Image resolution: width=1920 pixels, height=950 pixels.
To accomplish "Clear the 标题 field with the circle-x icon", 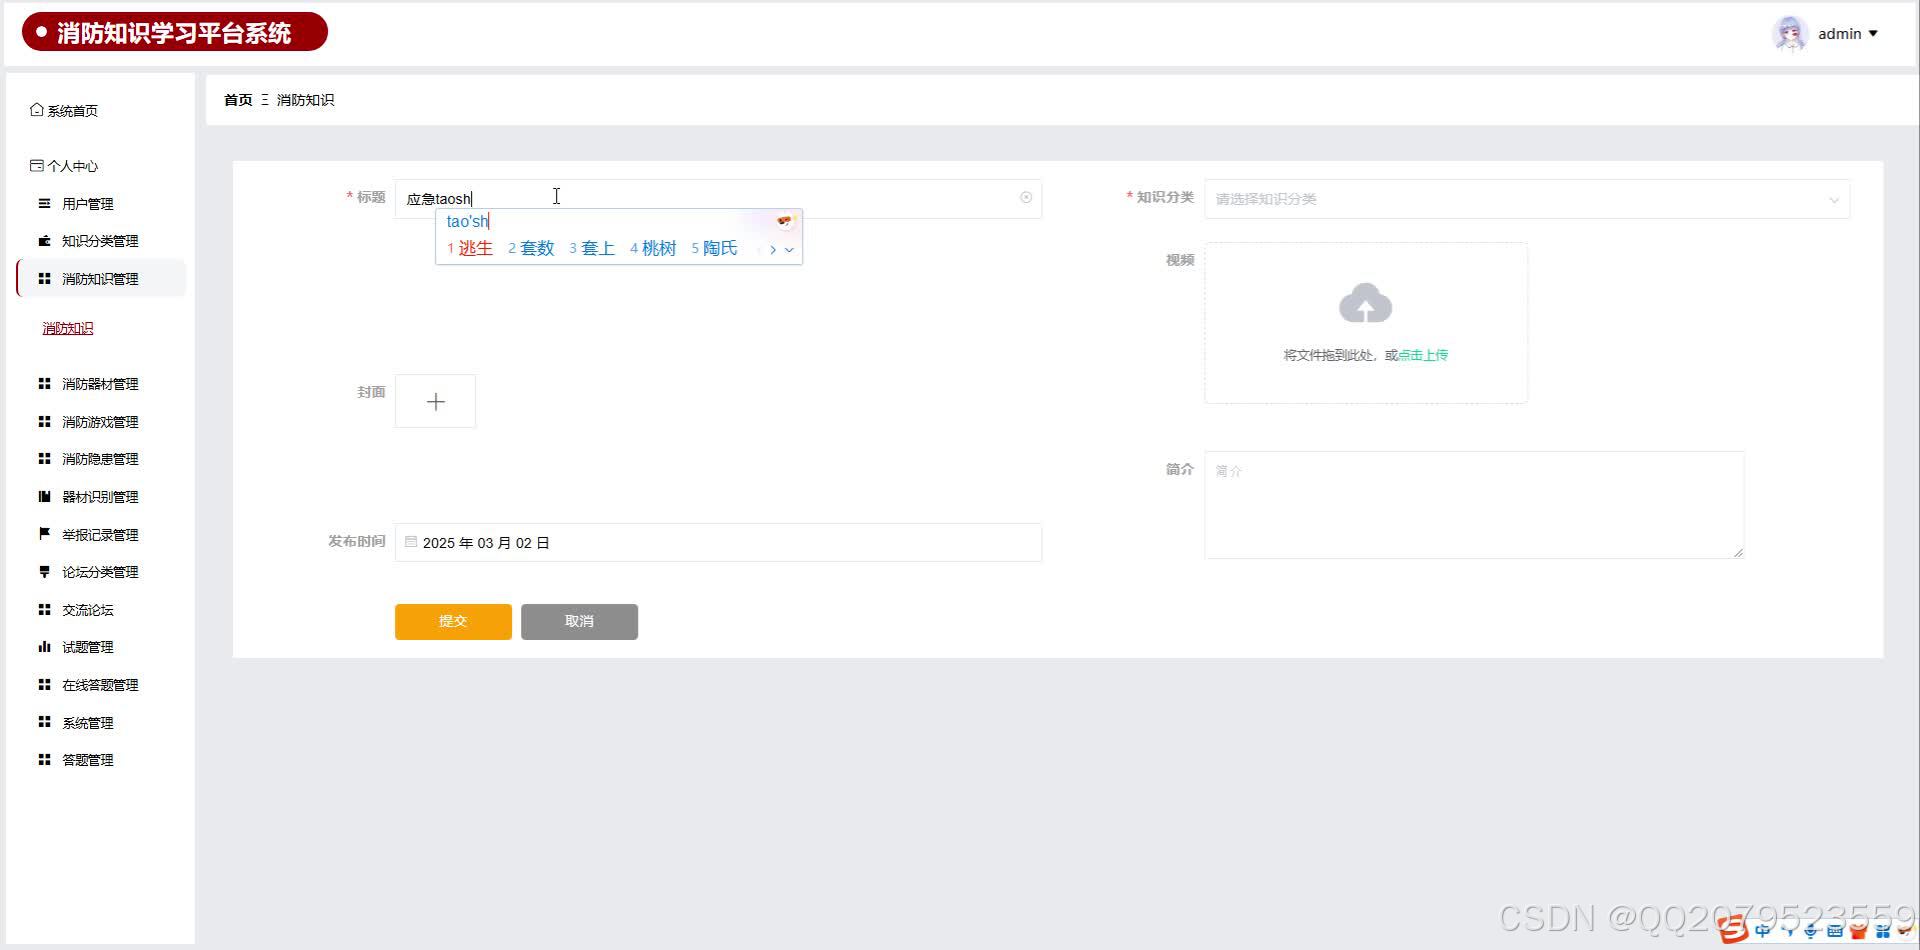I will coord(1026,198).
